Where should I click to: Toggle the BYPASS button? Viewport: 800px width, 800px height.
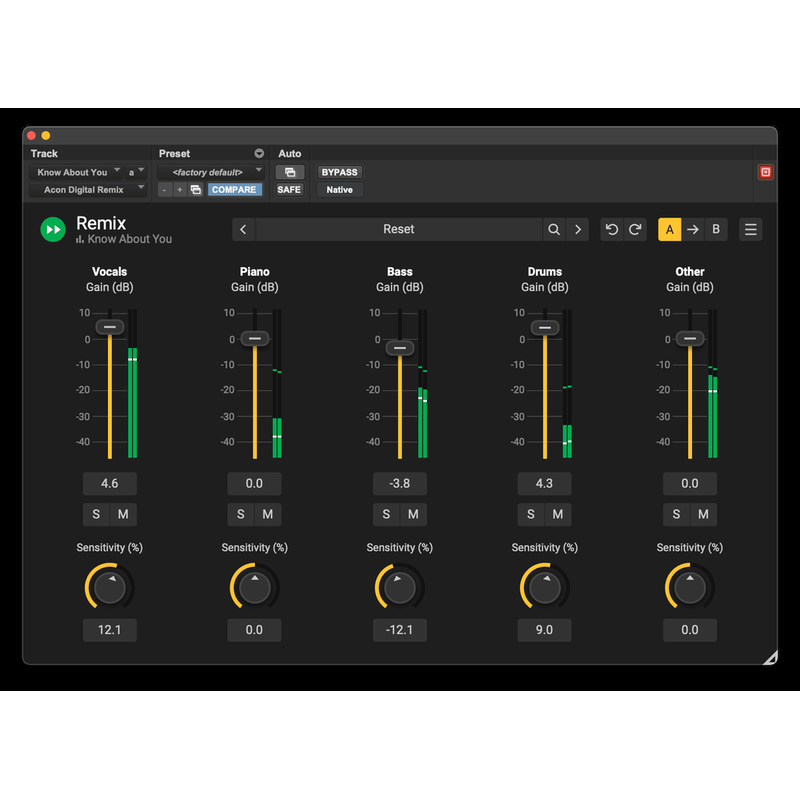(339, 172)
